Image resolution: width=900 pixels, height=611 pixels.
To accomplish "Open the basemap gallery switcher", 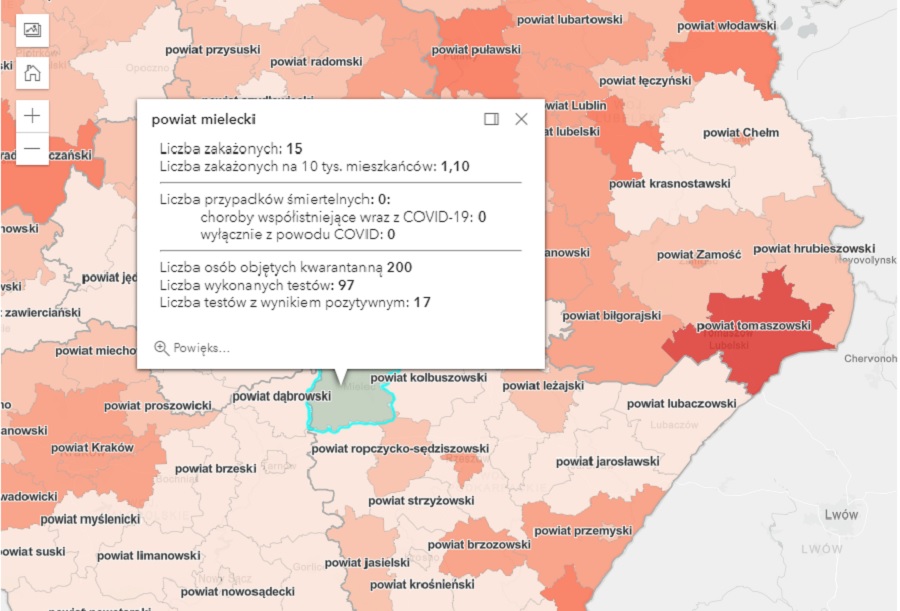I will (32, 30).
